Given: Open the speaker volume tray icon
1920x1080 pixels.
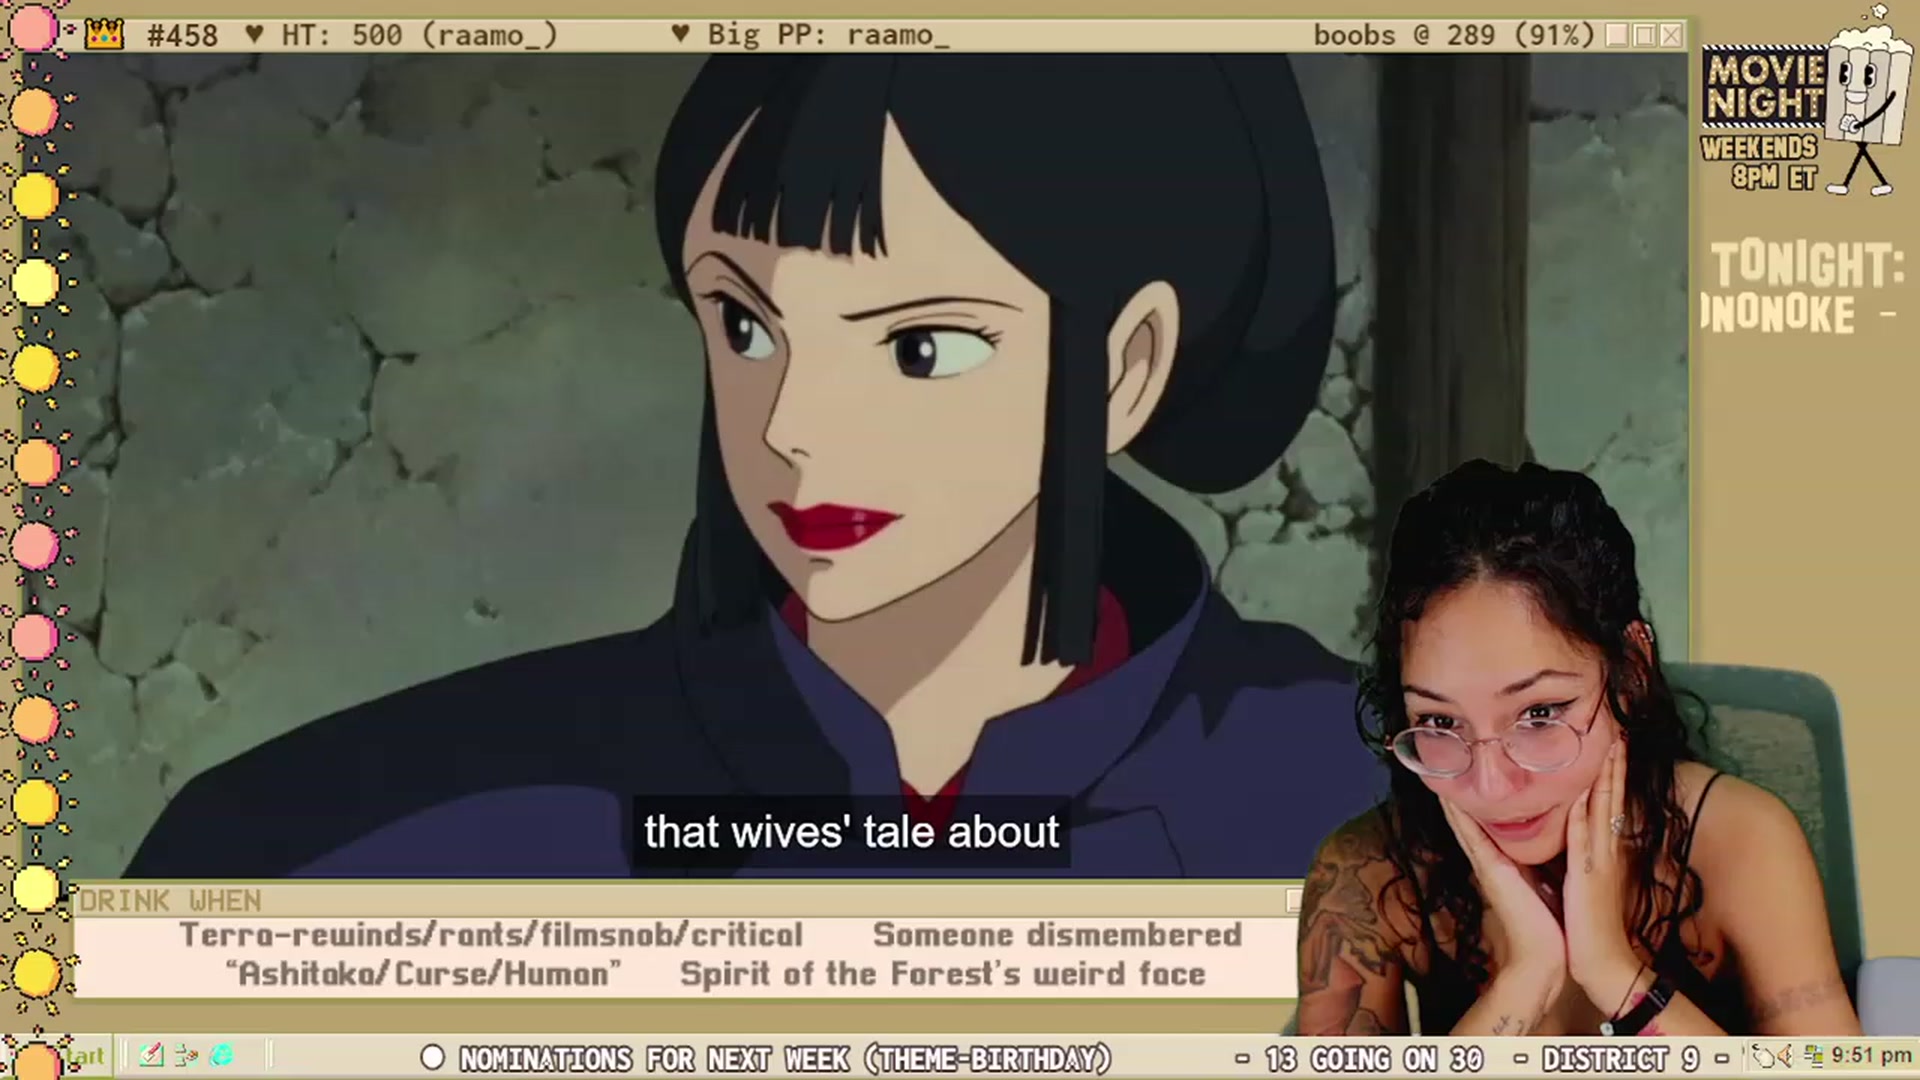Looking at the screenshot, I should pos(1785,1056).
